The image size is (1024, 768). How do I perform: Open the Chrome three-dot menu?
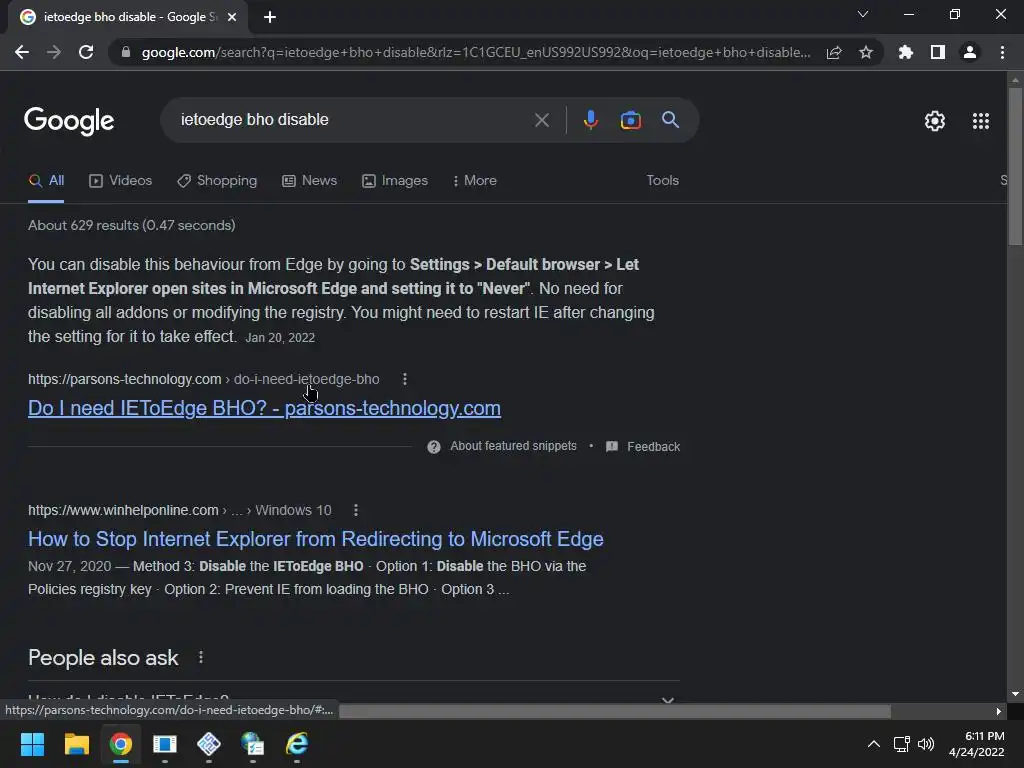coord(1002,52)
